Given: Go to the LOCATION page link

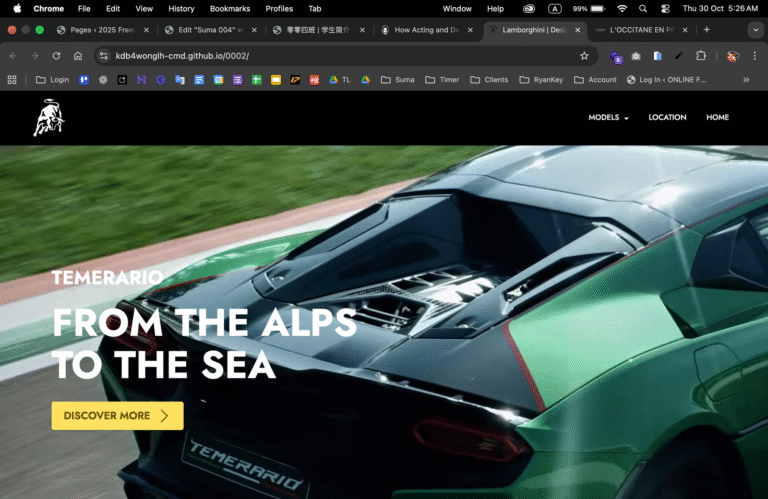Looking at the screenshot, I should pyautogui.click(x=667, y=117).
